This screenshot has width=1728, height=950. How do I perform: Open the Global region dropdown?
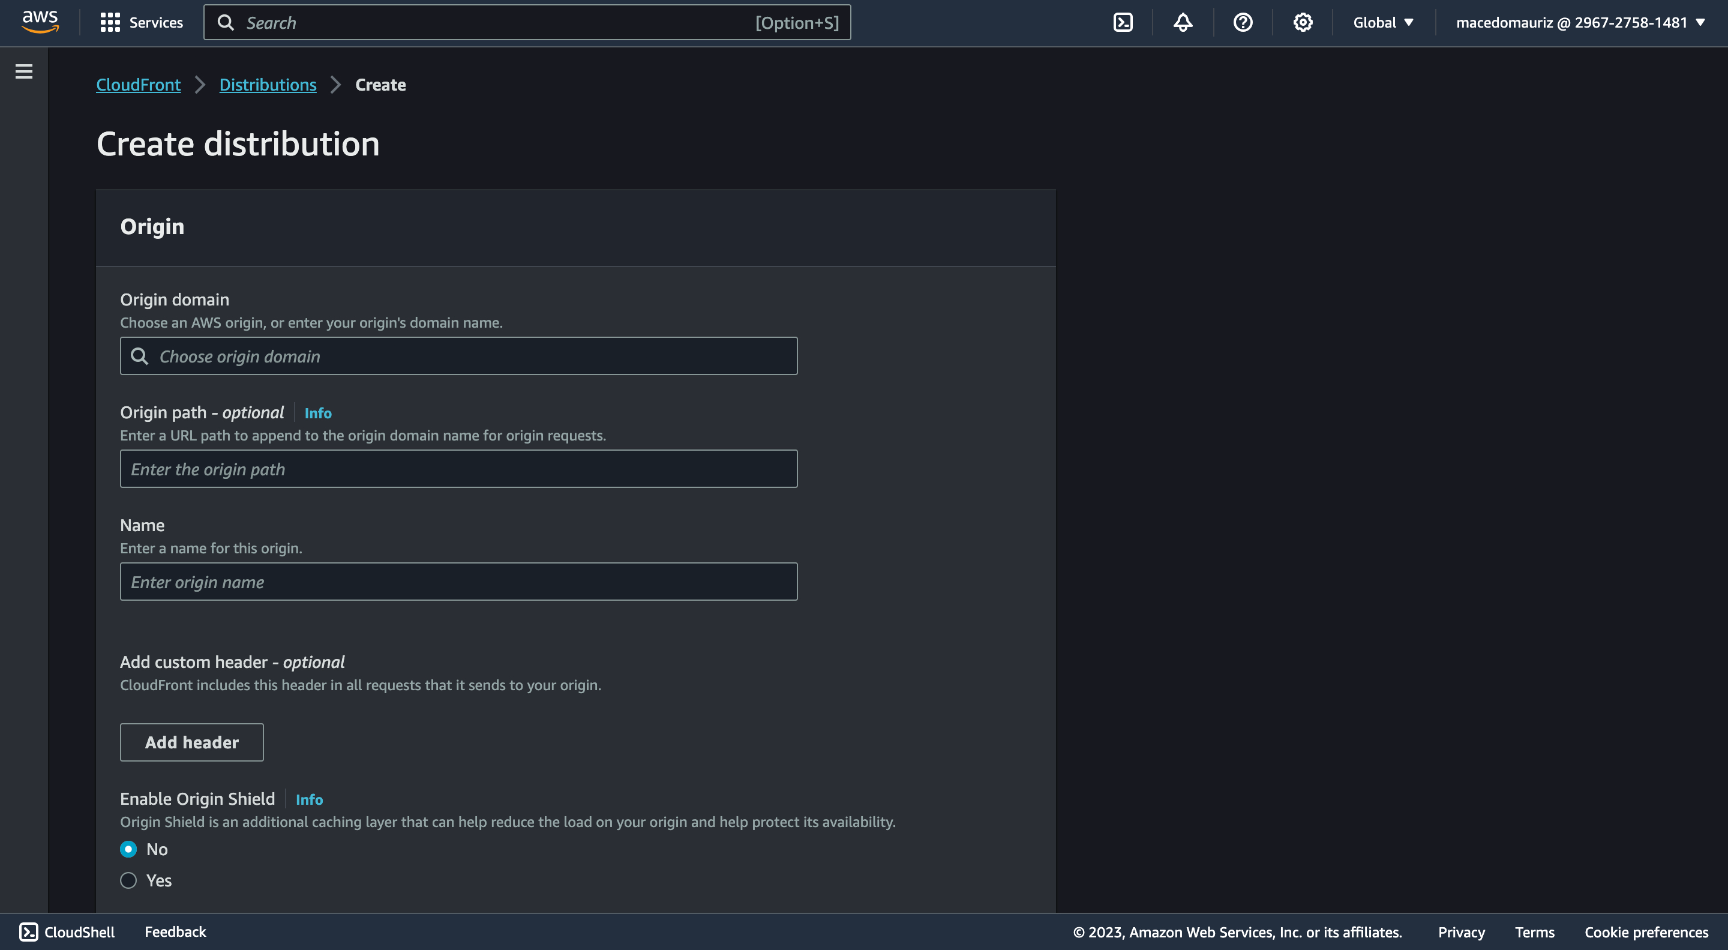[x=1383, y=22]
